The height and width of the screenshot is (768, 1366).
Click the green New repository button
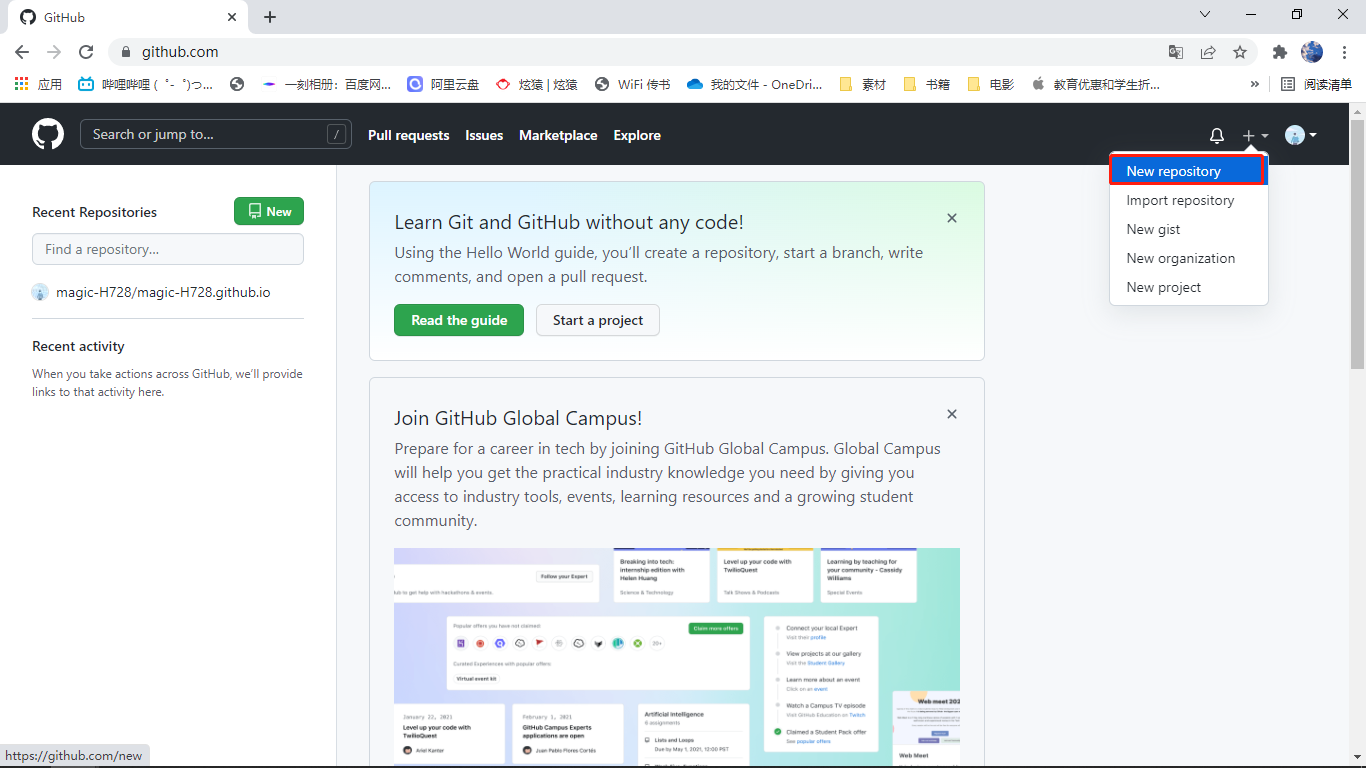point(269,211)
